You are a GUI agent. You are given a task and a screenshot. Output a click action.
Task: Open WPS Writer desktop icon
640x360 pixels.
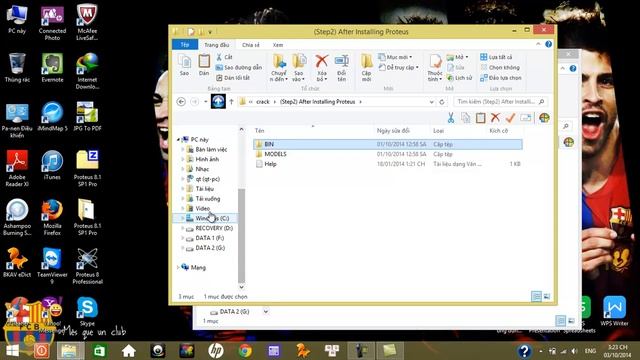click(614, 311)
